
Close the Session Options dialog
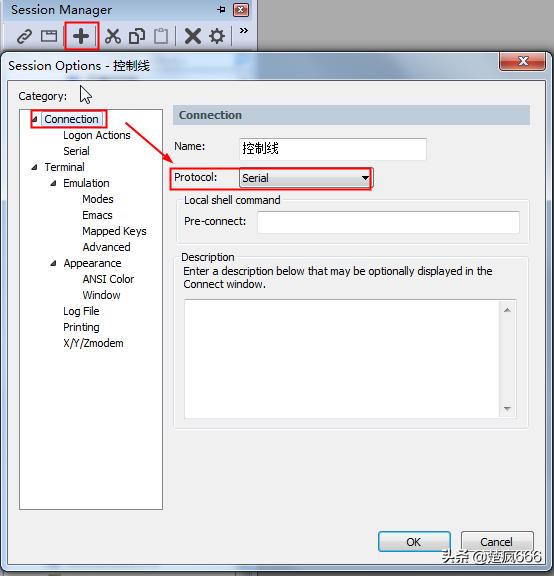522,61
